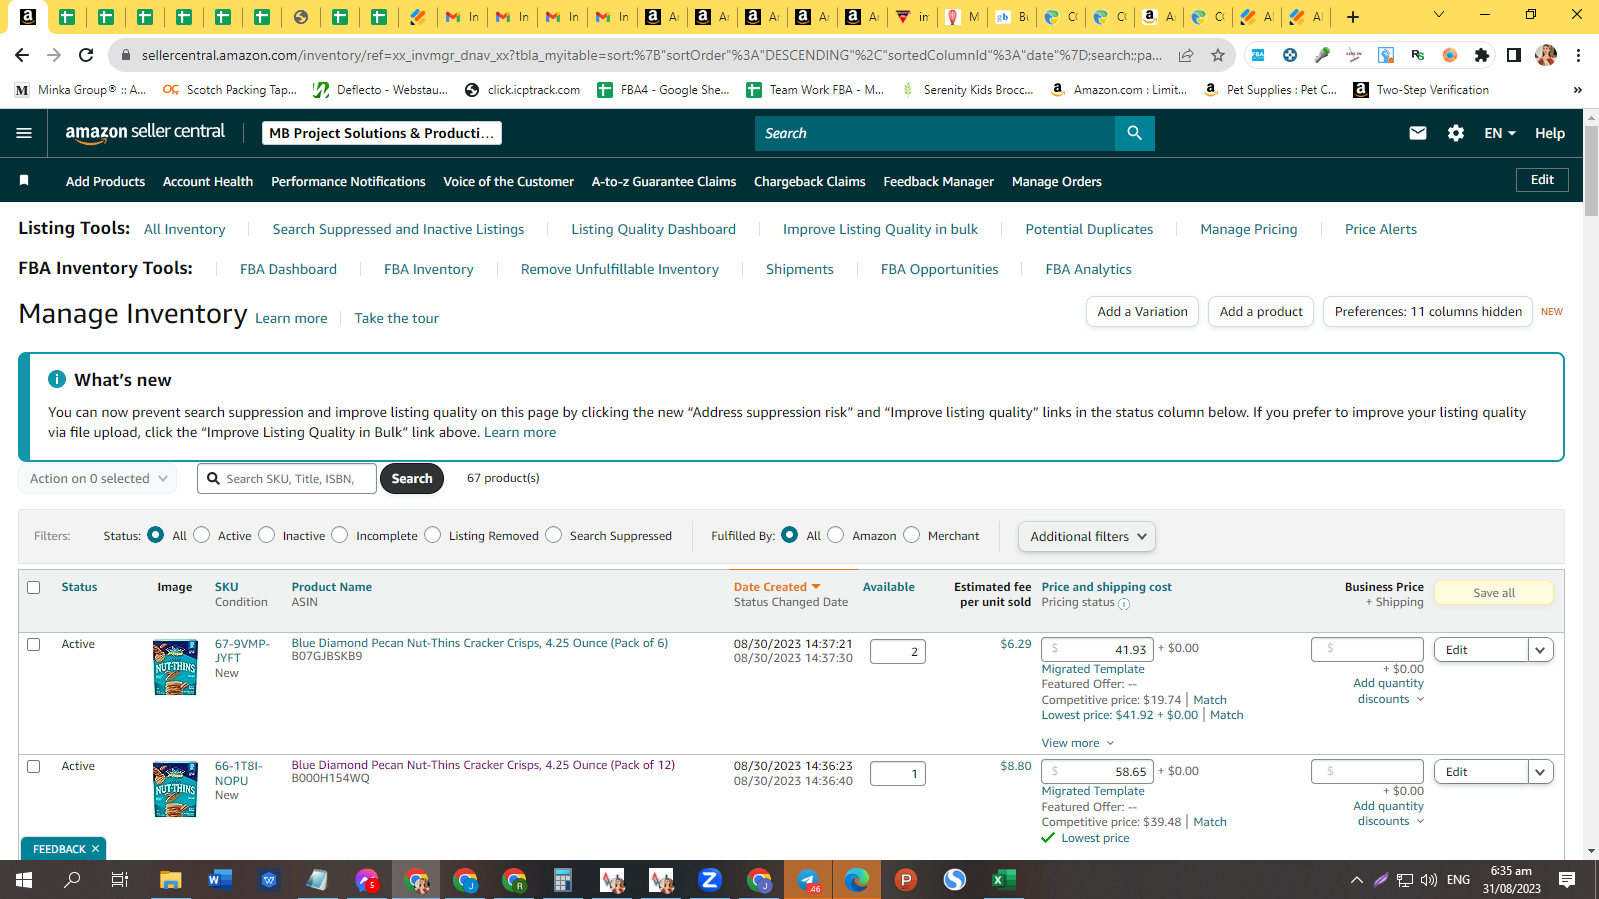Open Excel from the taskbar
The image size is (1599, 899).
(x=1003, y=880)
